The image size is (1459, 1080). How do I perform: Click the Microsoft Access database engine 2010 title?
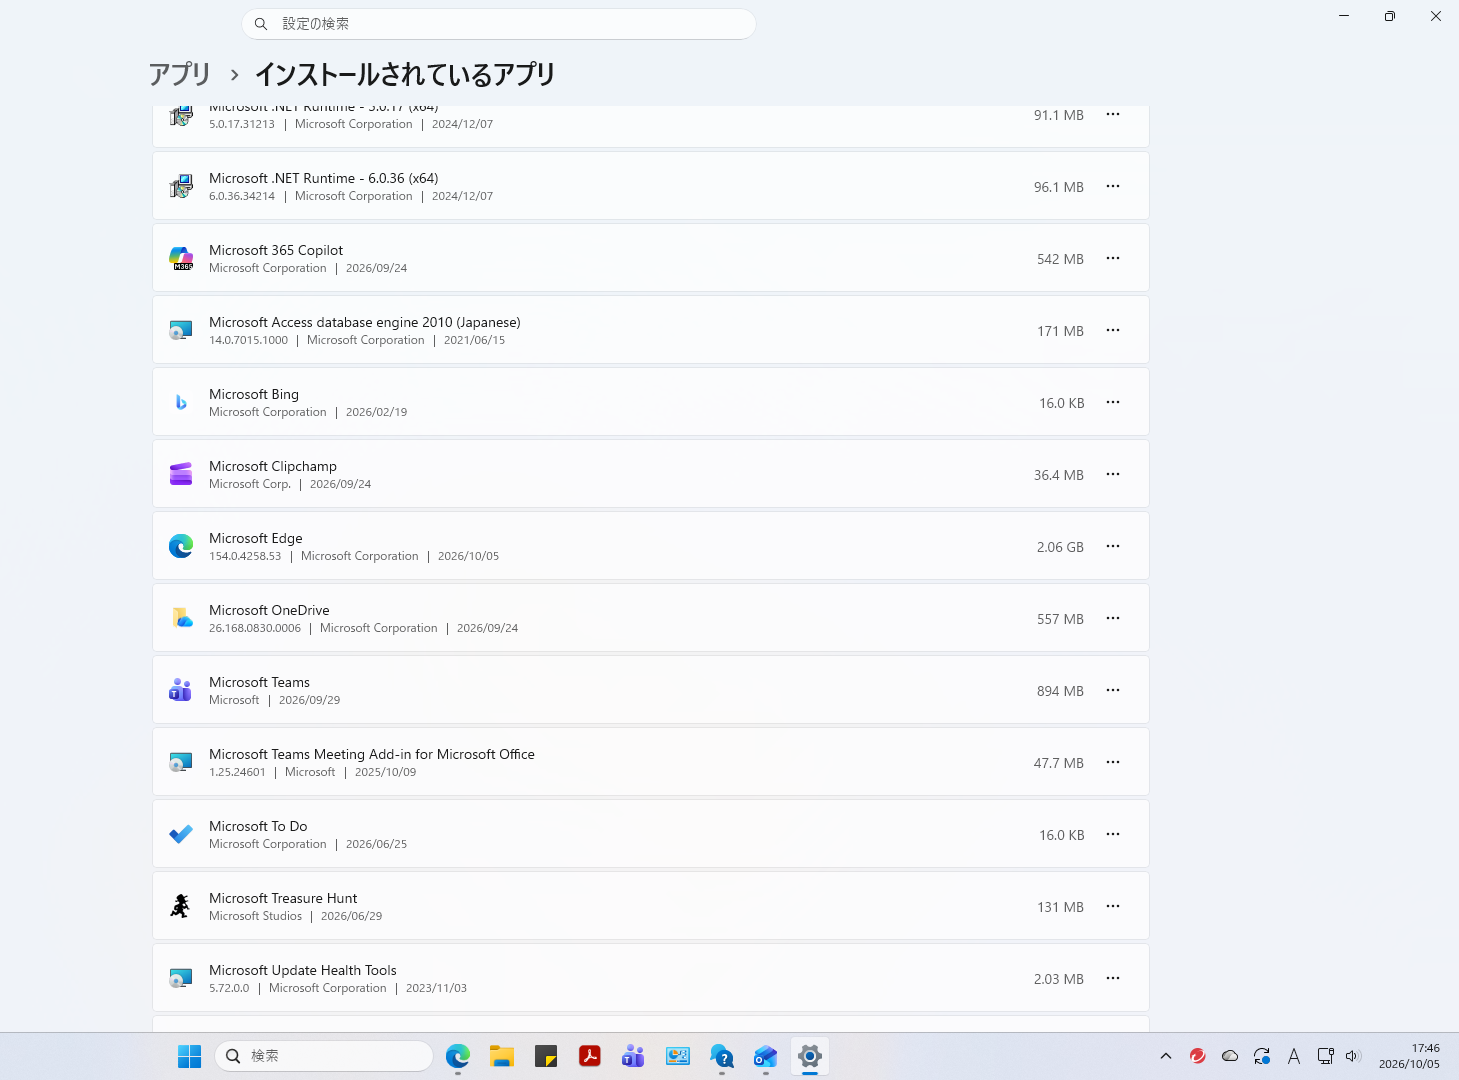(x=365, y=322)
